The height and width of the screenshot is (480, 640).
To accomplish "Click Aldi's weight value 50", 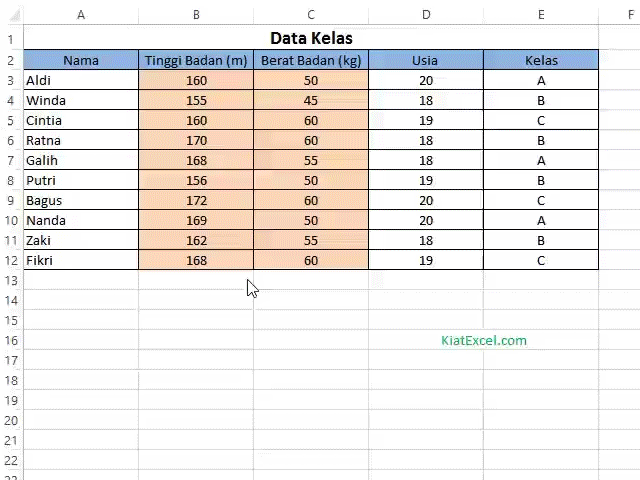I will click(311, 80).
